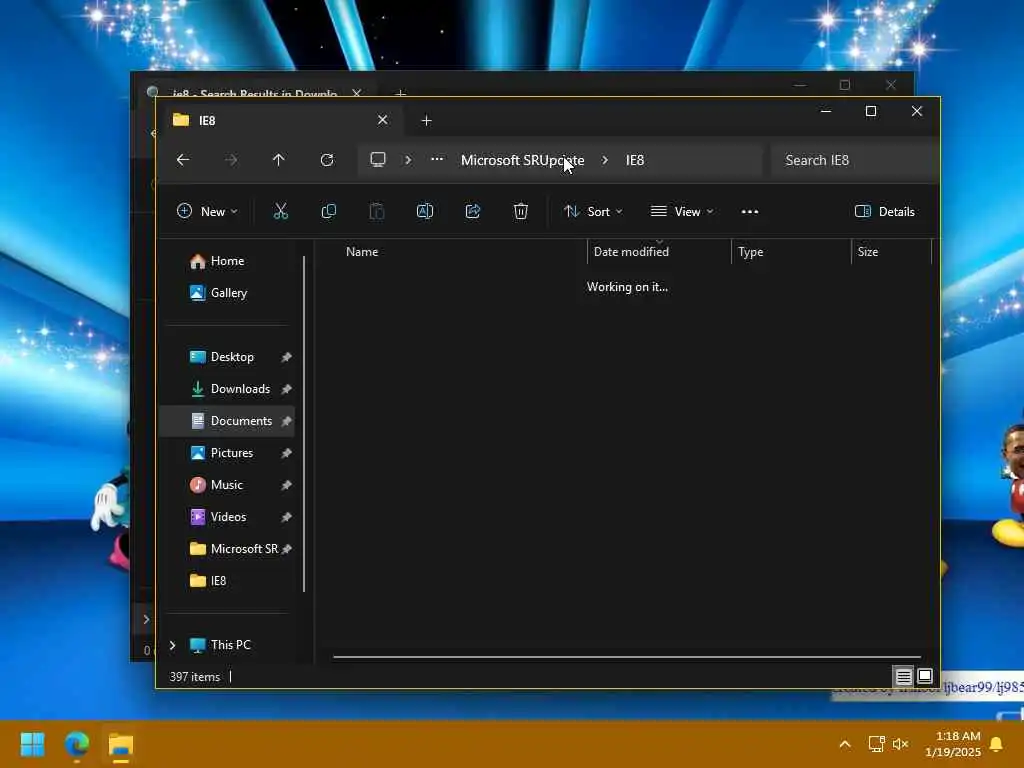Image resolution: width=1024 pixels, height=768 pixels.
Task: Click the muted volume tray icon
Action: pyautogui.click(x=901, y=744)
